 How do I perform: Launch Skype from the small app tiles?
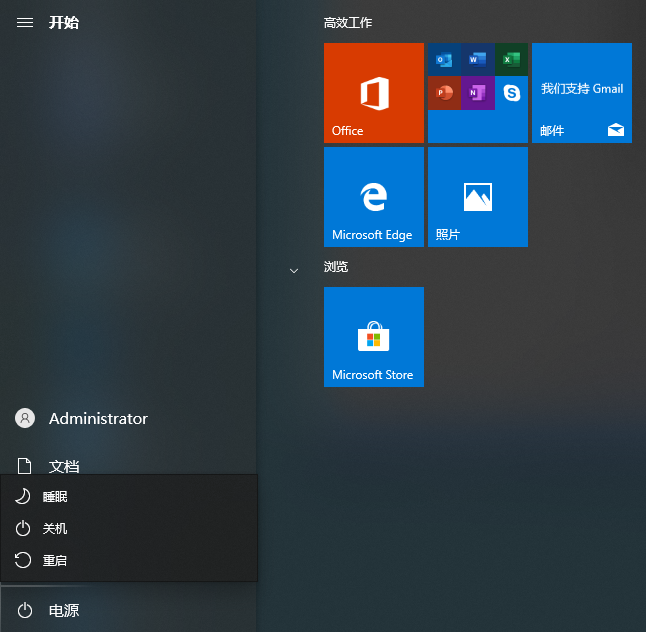pyautogui.click(x=511, y=93)
